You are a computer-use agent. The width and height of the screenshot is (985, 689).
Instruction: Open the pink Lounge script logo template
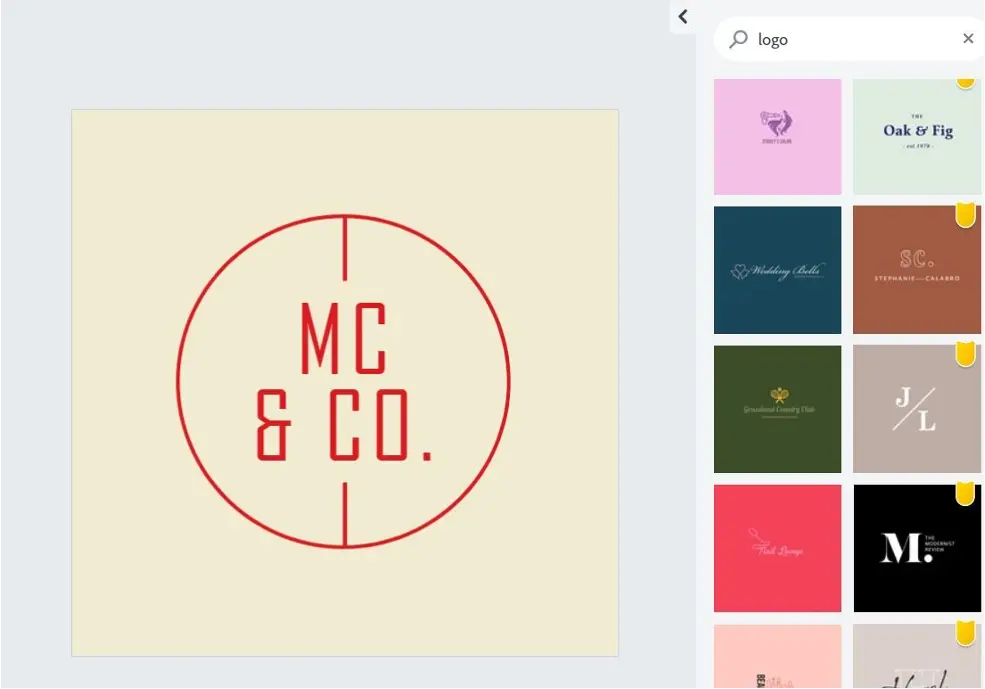[x=778, y=547]
